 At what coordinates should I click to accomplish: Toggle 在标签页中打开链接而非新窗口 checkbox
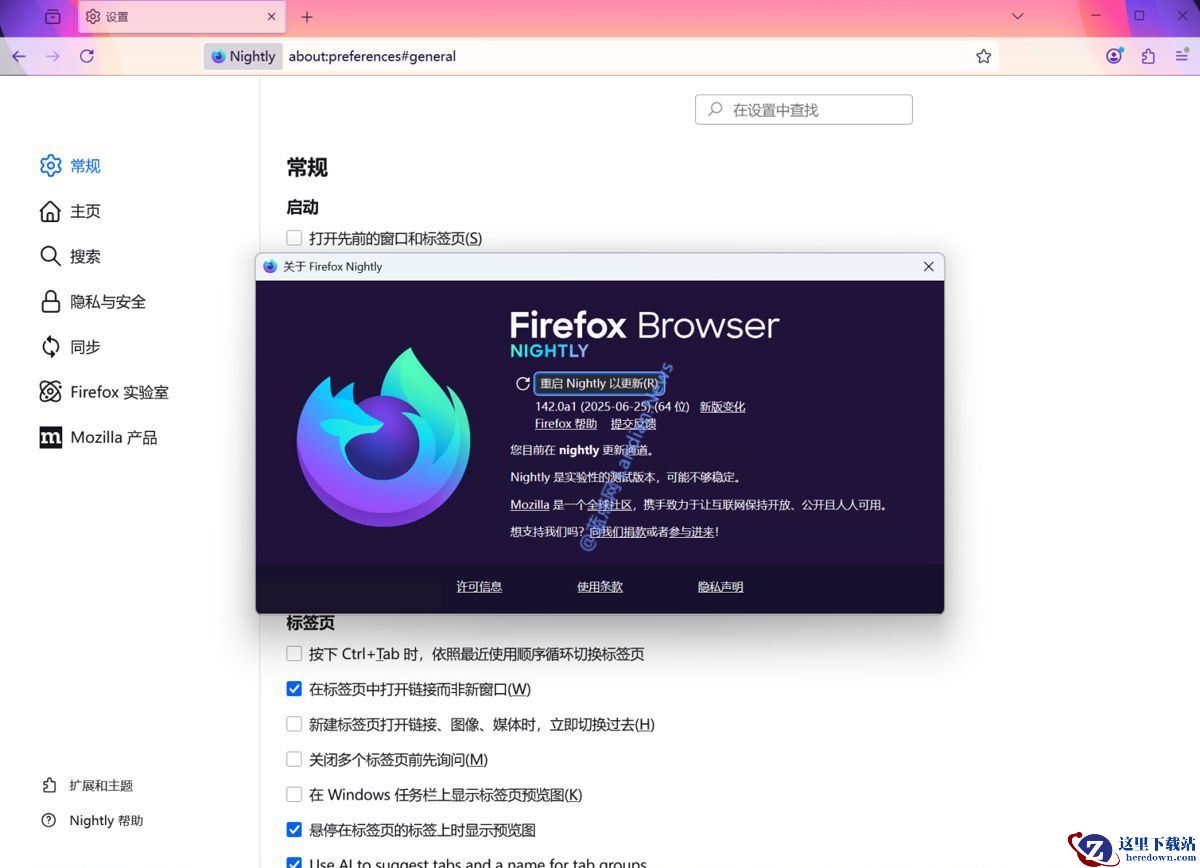pos(294,689)
